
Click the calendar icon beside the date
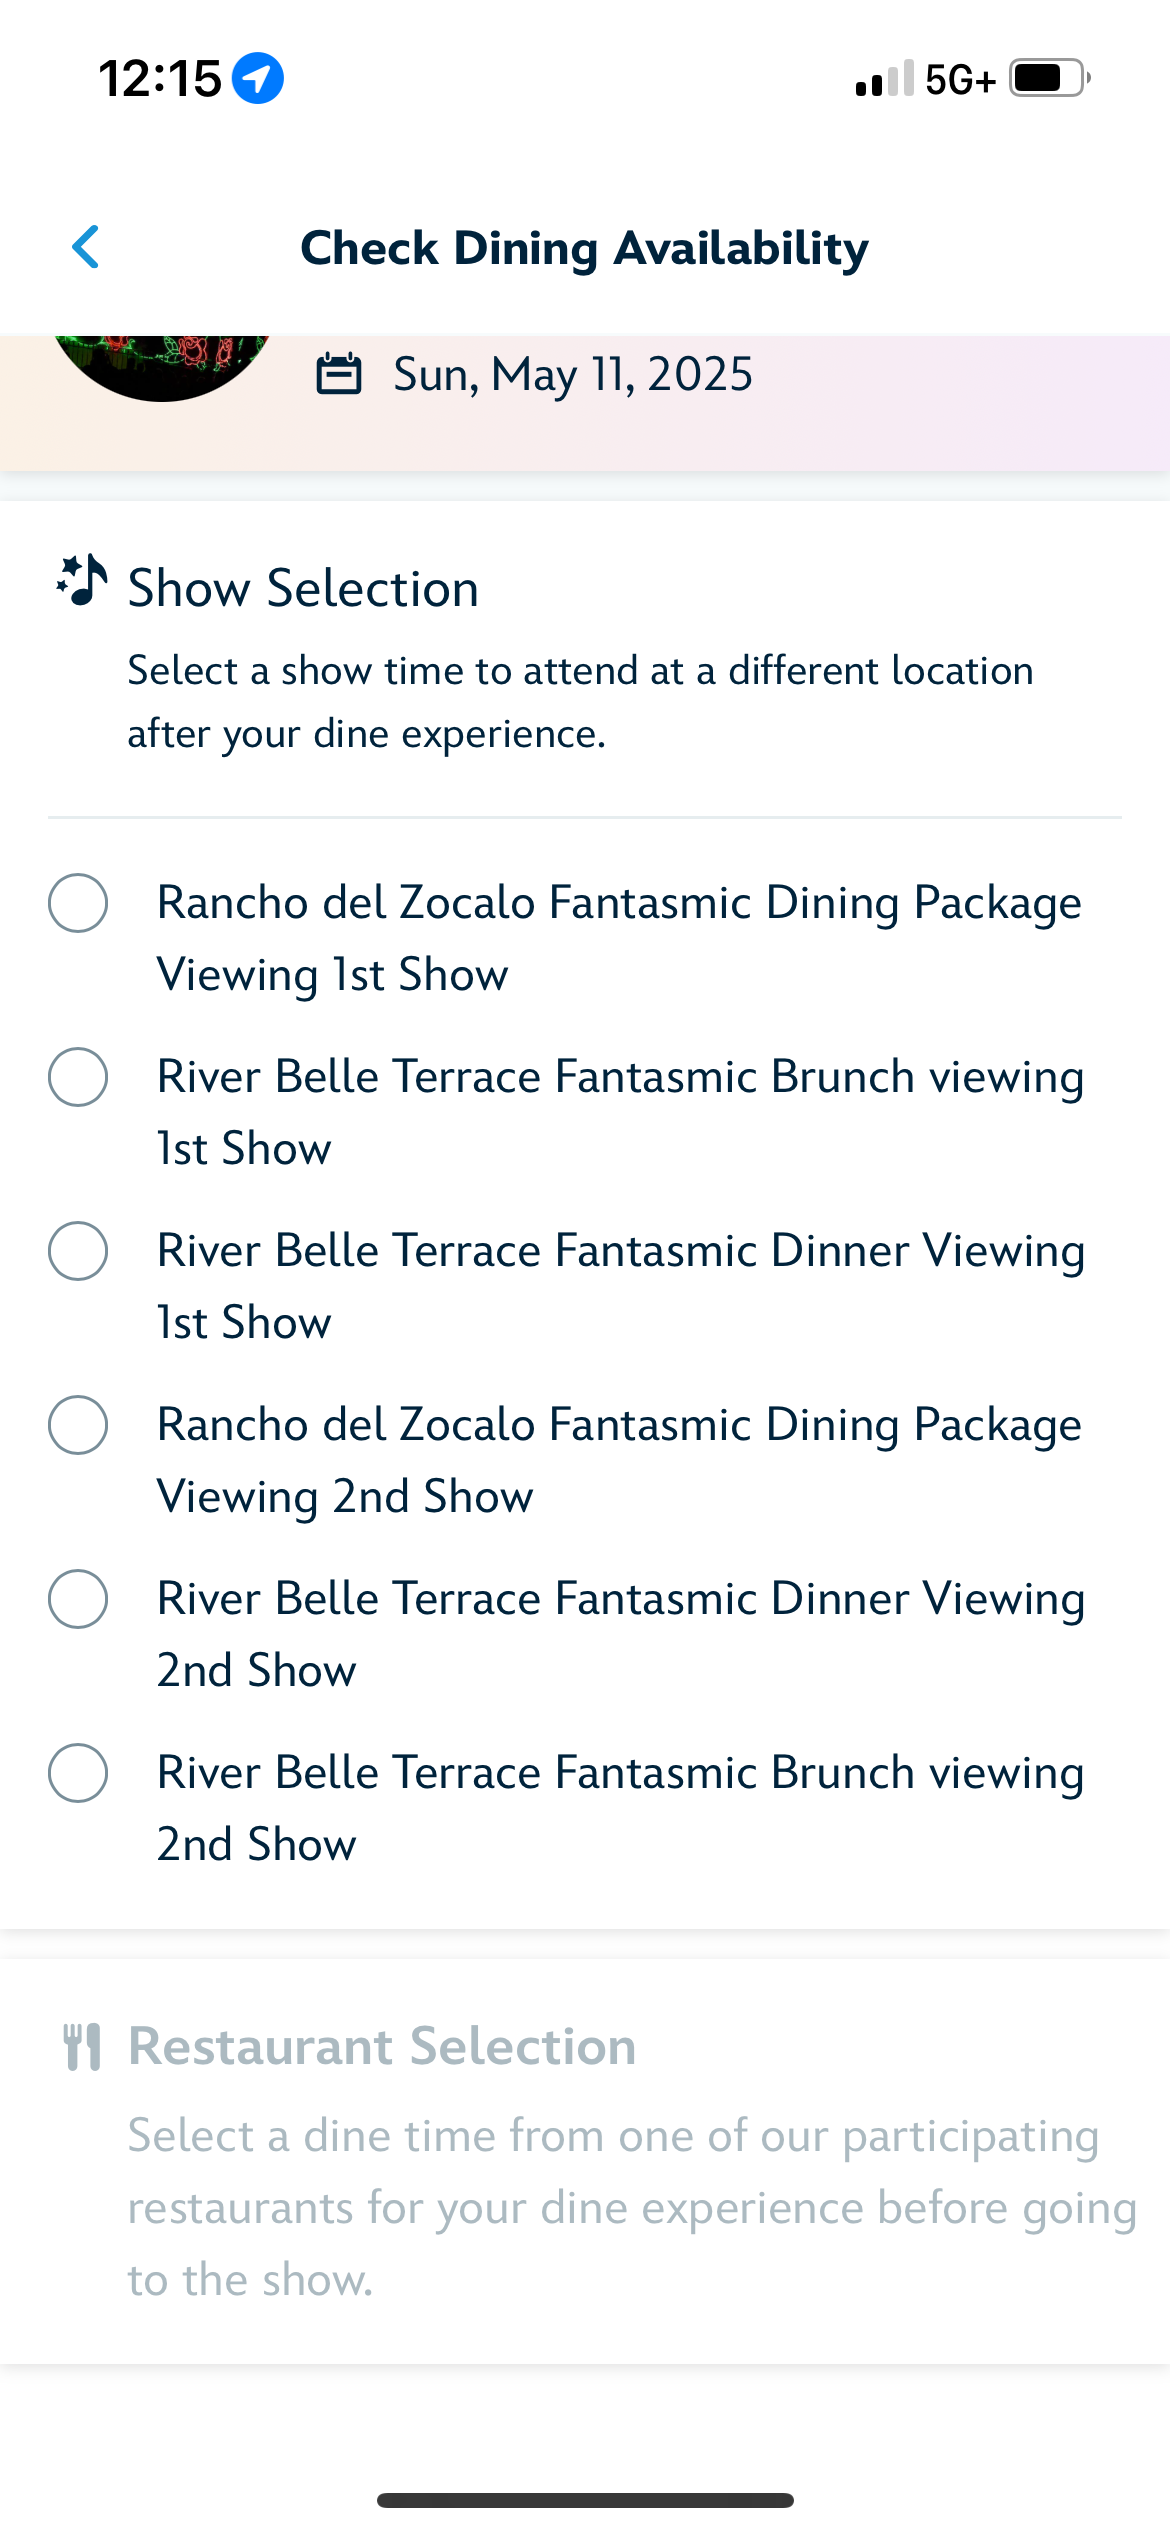click(338, 374)
